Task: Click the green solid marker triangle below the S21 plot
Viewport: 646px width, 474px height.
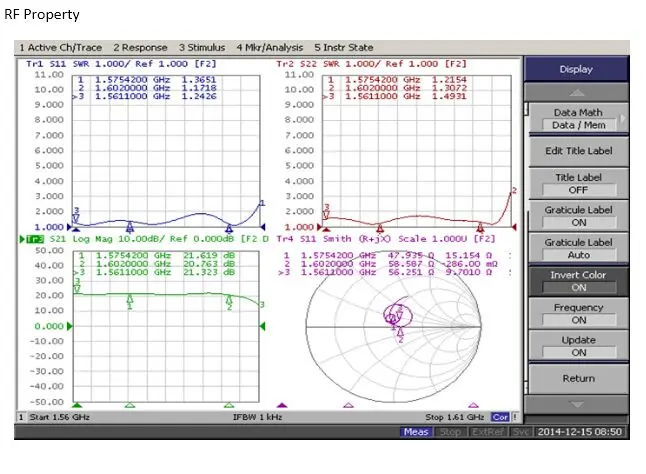Action: click(77, 405)
